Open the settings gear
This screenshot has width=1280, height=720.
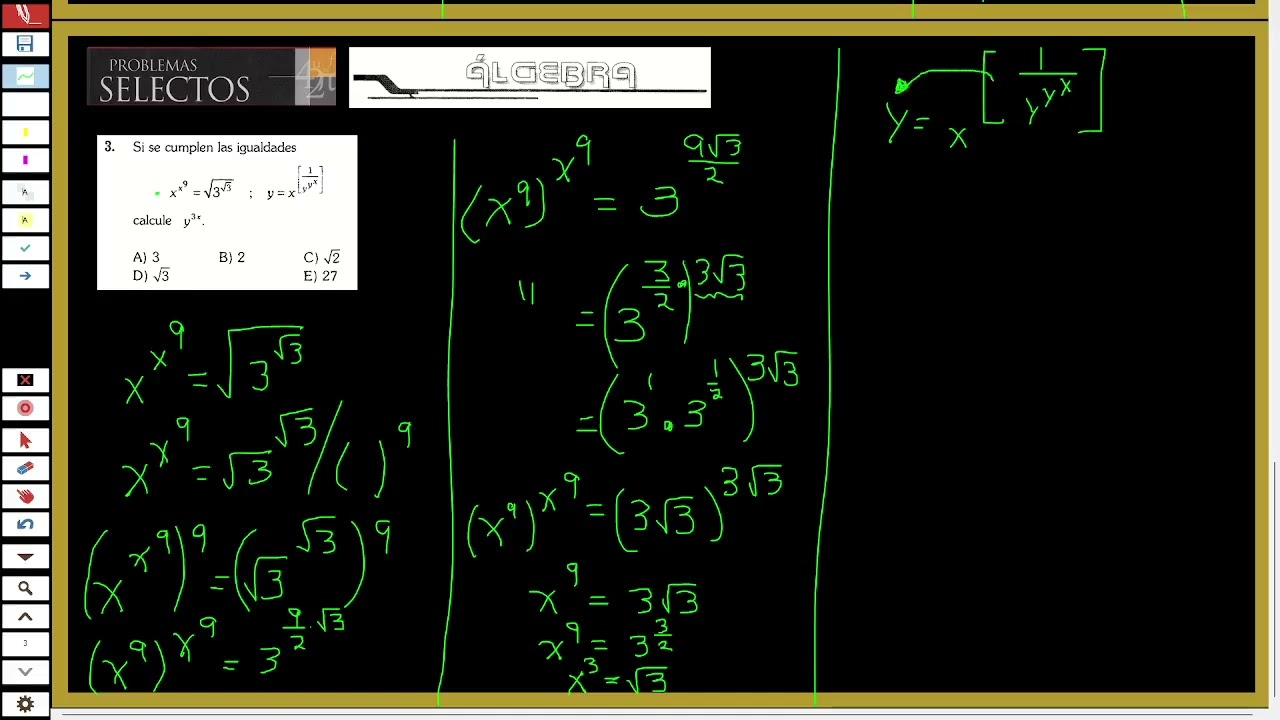(25, 704)
